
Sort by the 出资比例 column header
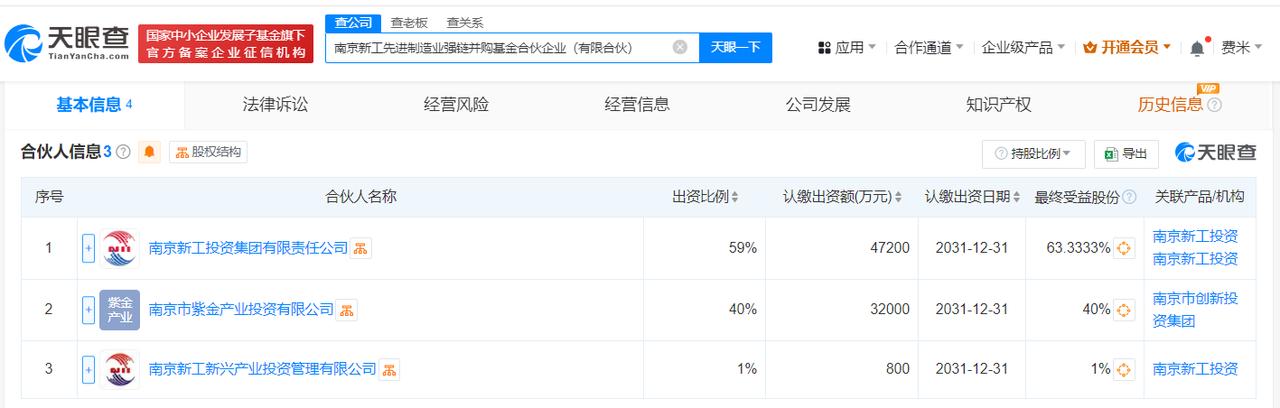706,197
